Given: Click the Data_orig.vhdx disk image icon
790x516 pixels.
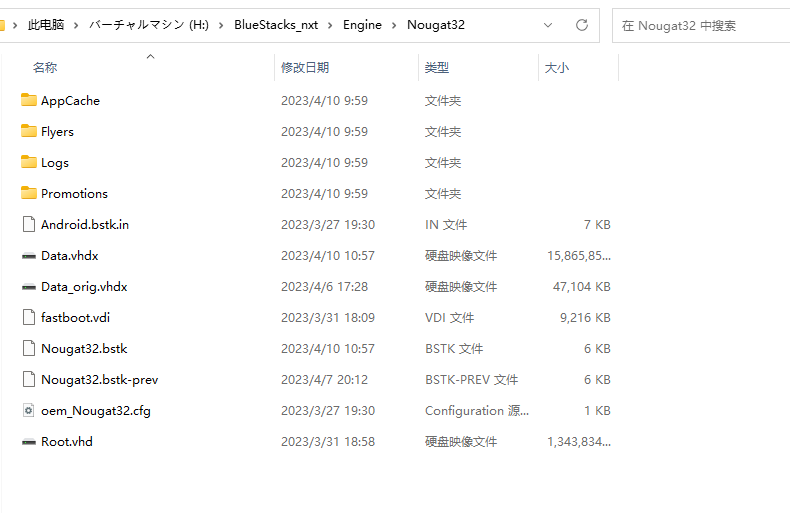Looking at the screenshot, I should coord(29,287).
